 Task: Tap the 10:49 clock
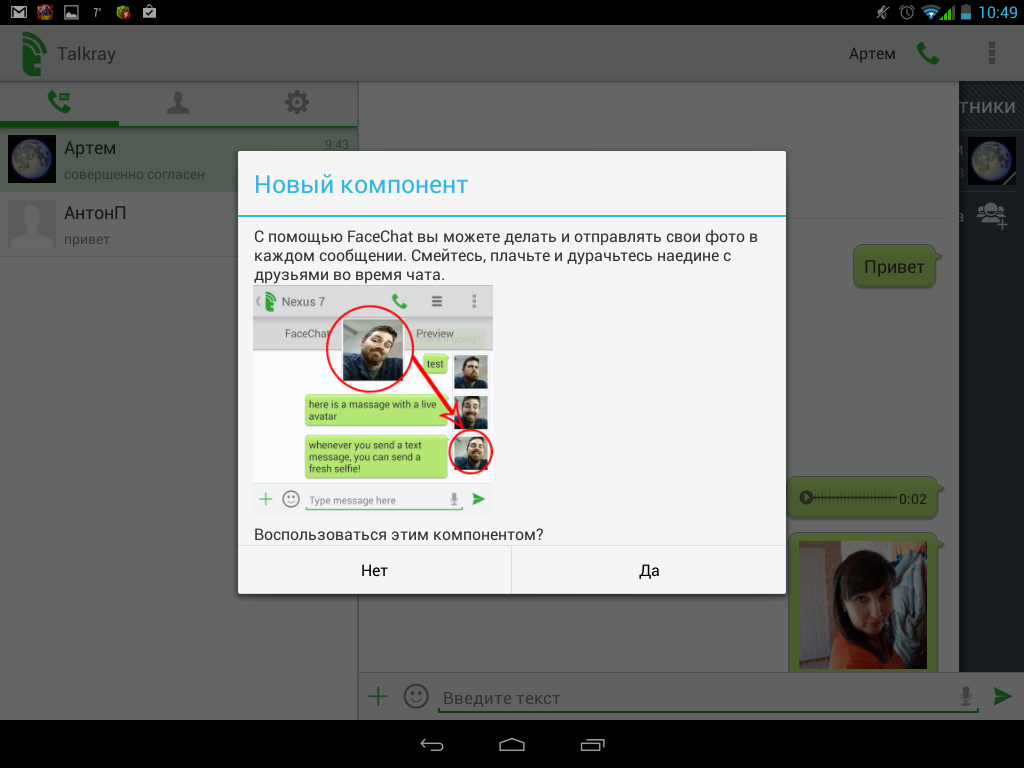coord(997,12)
